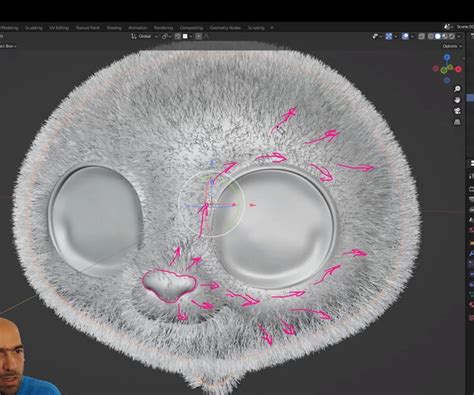Open the snapping options dropdown
The height and width of the screenshot is (395, 474).
point(188,36)
